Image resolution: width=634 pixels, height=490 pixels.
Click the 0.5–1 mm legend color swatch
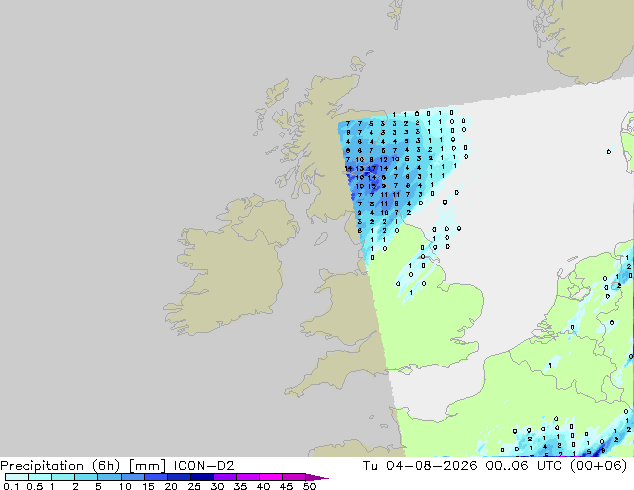tap(40, 477)
